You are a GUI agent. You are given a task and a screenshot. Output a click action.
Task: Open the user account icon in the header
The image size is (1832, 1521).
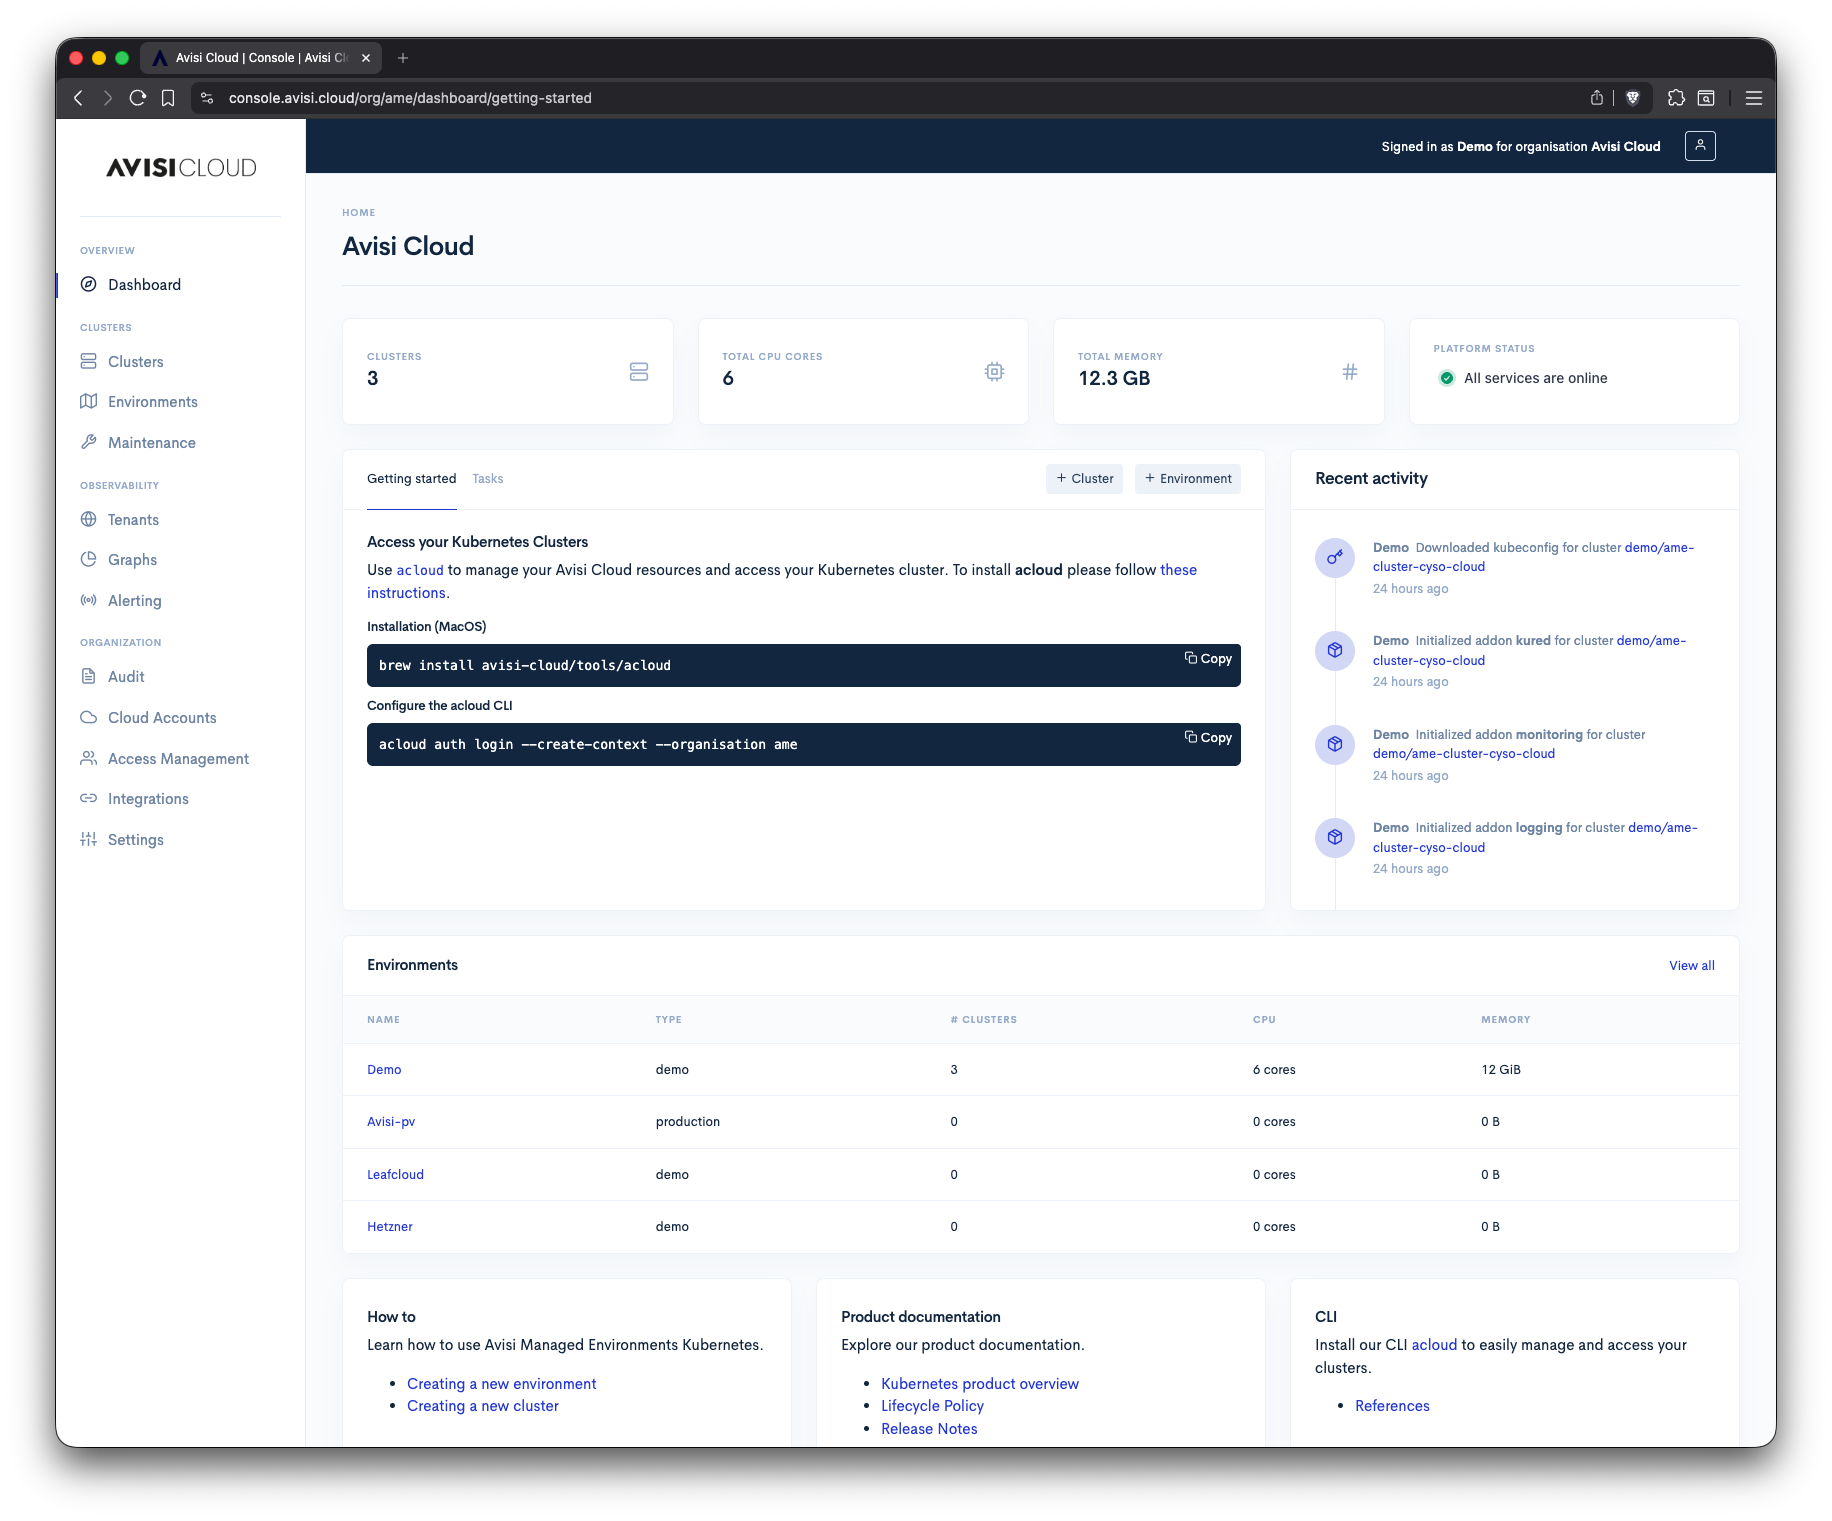pyautogui.click(x=1700, y=145)
